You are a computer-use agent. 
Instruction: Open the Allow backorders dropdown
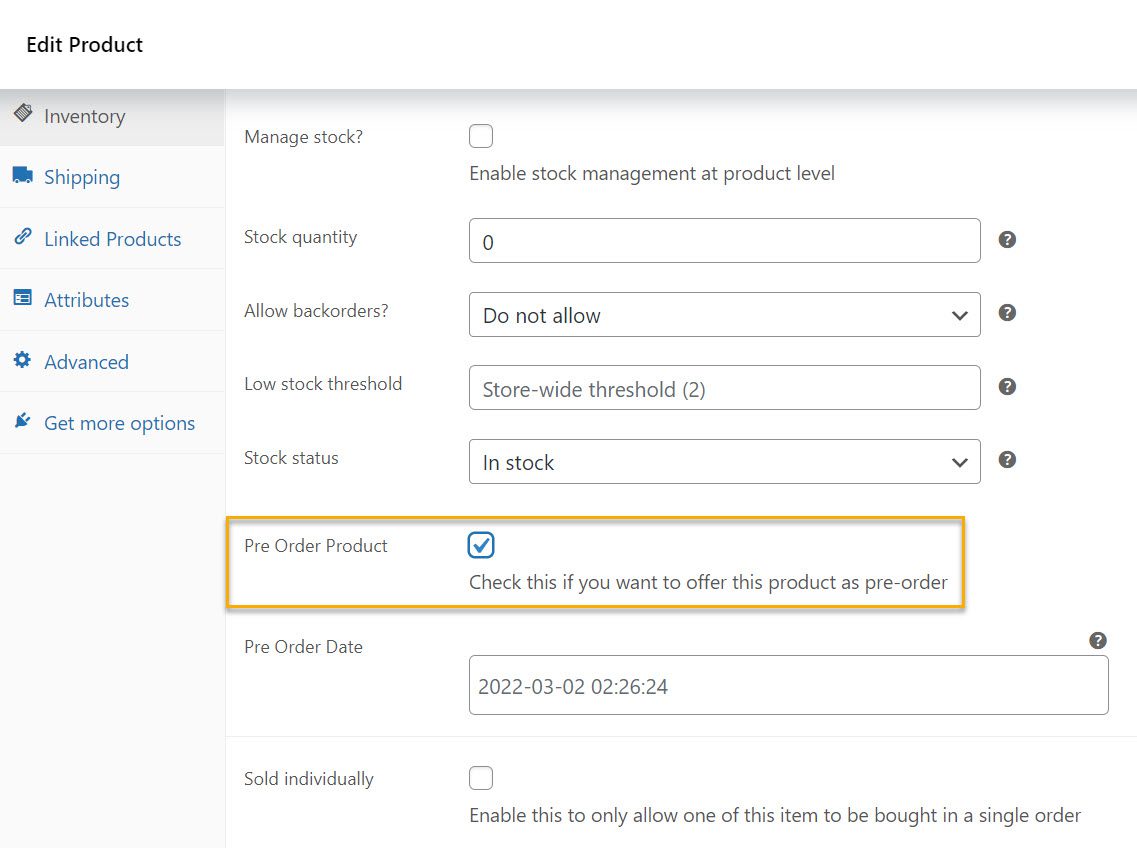pos(724,315)
